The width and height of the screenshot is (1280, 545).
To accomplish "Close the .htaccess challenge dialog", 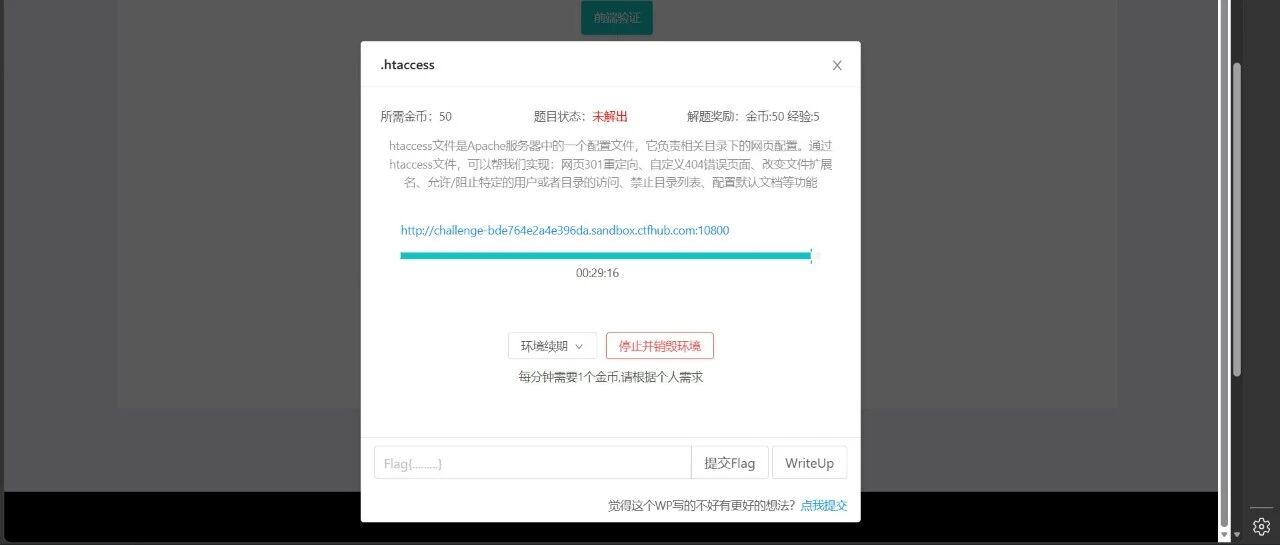I will (837, 65).
